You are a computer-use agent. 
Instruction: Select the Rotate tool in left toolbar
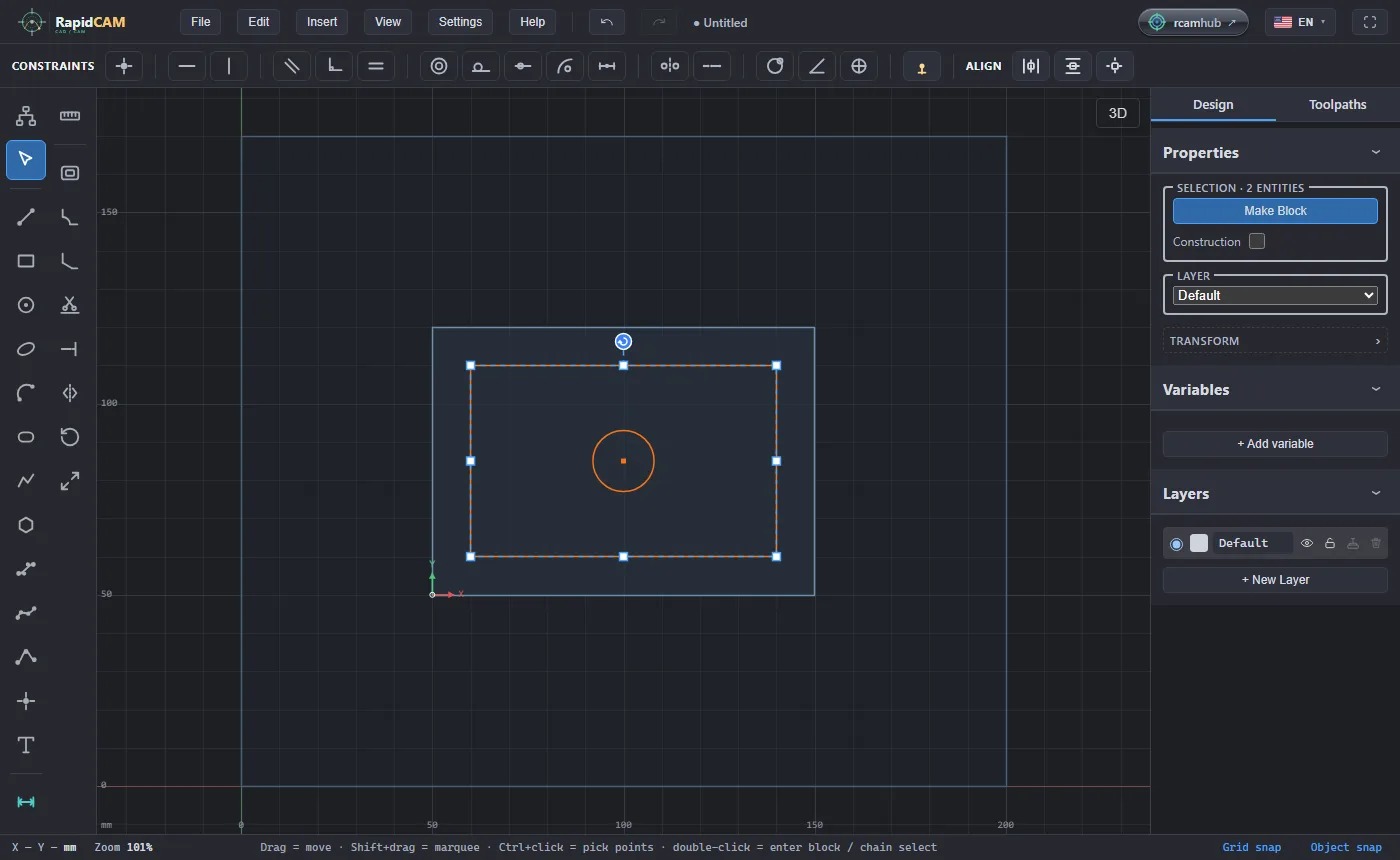pyautogui.click(x=70, y=437)
